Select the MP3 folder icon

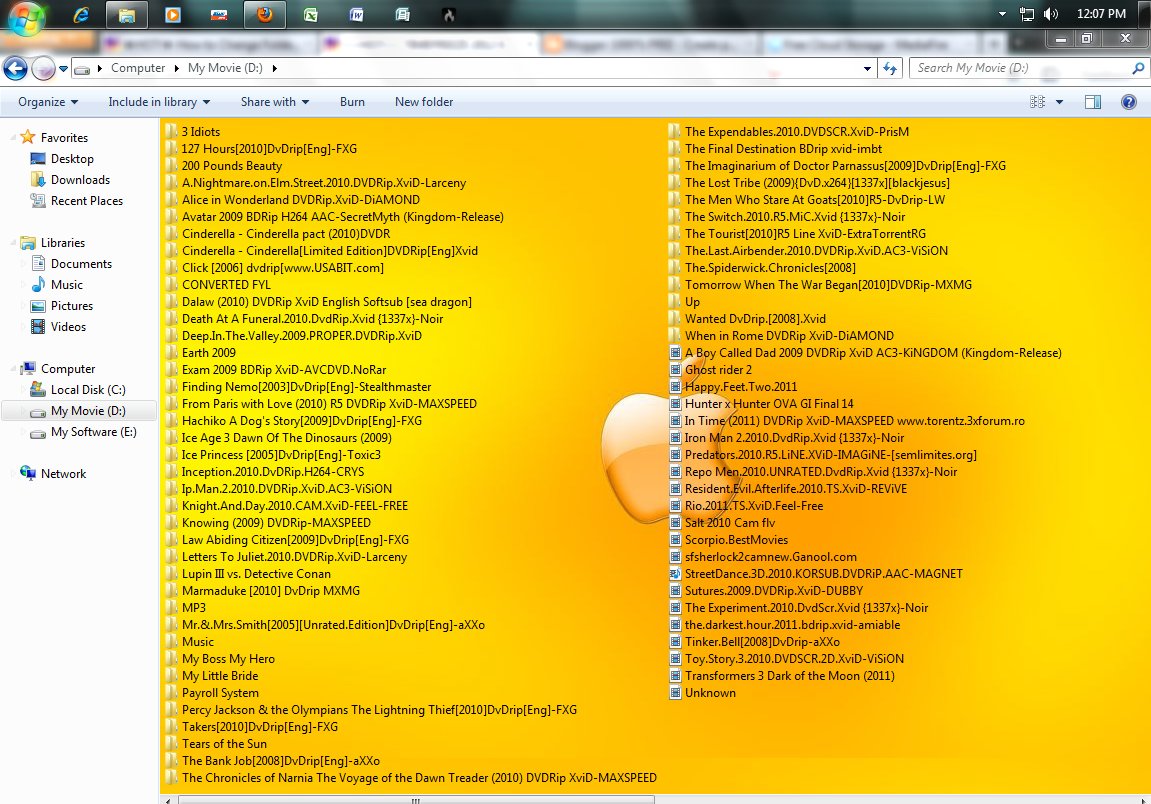pos(171,608)
